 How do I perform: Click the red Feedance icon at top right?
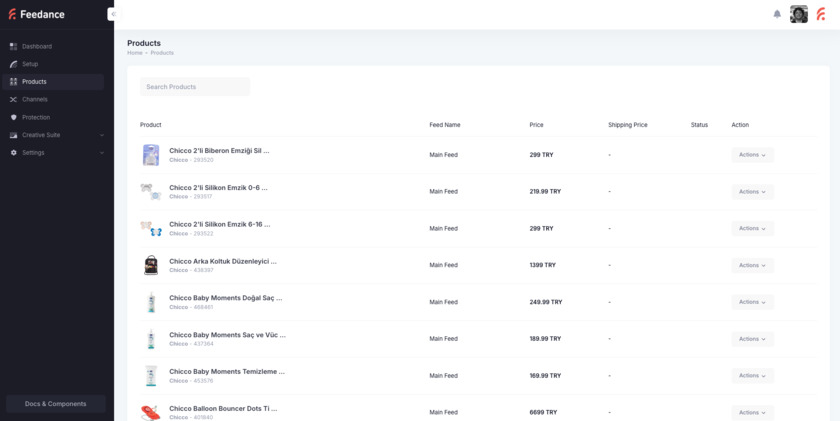[x=821, y=14]
